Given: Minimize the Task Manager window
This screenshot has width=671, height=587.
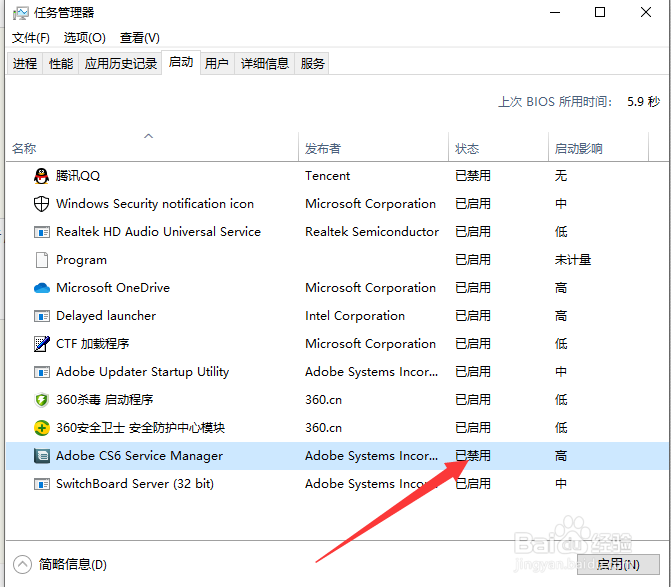Looking at the screenshot, I should tap(555, 12).
